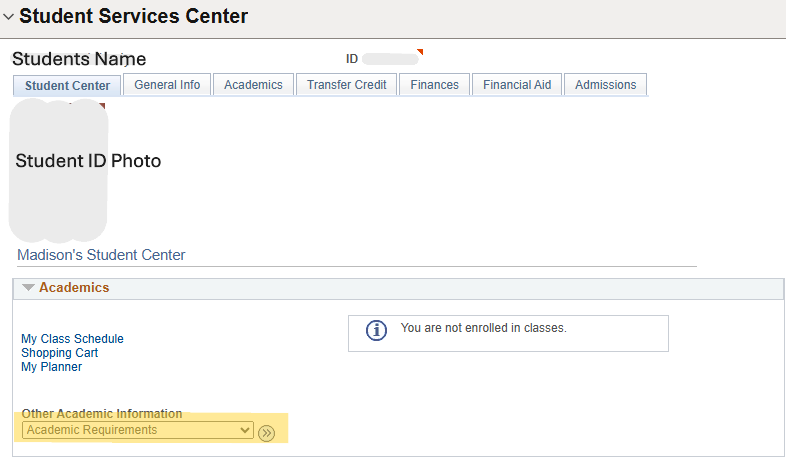Switch to the Financial Aid tab
786x462 pixels.
517,85
